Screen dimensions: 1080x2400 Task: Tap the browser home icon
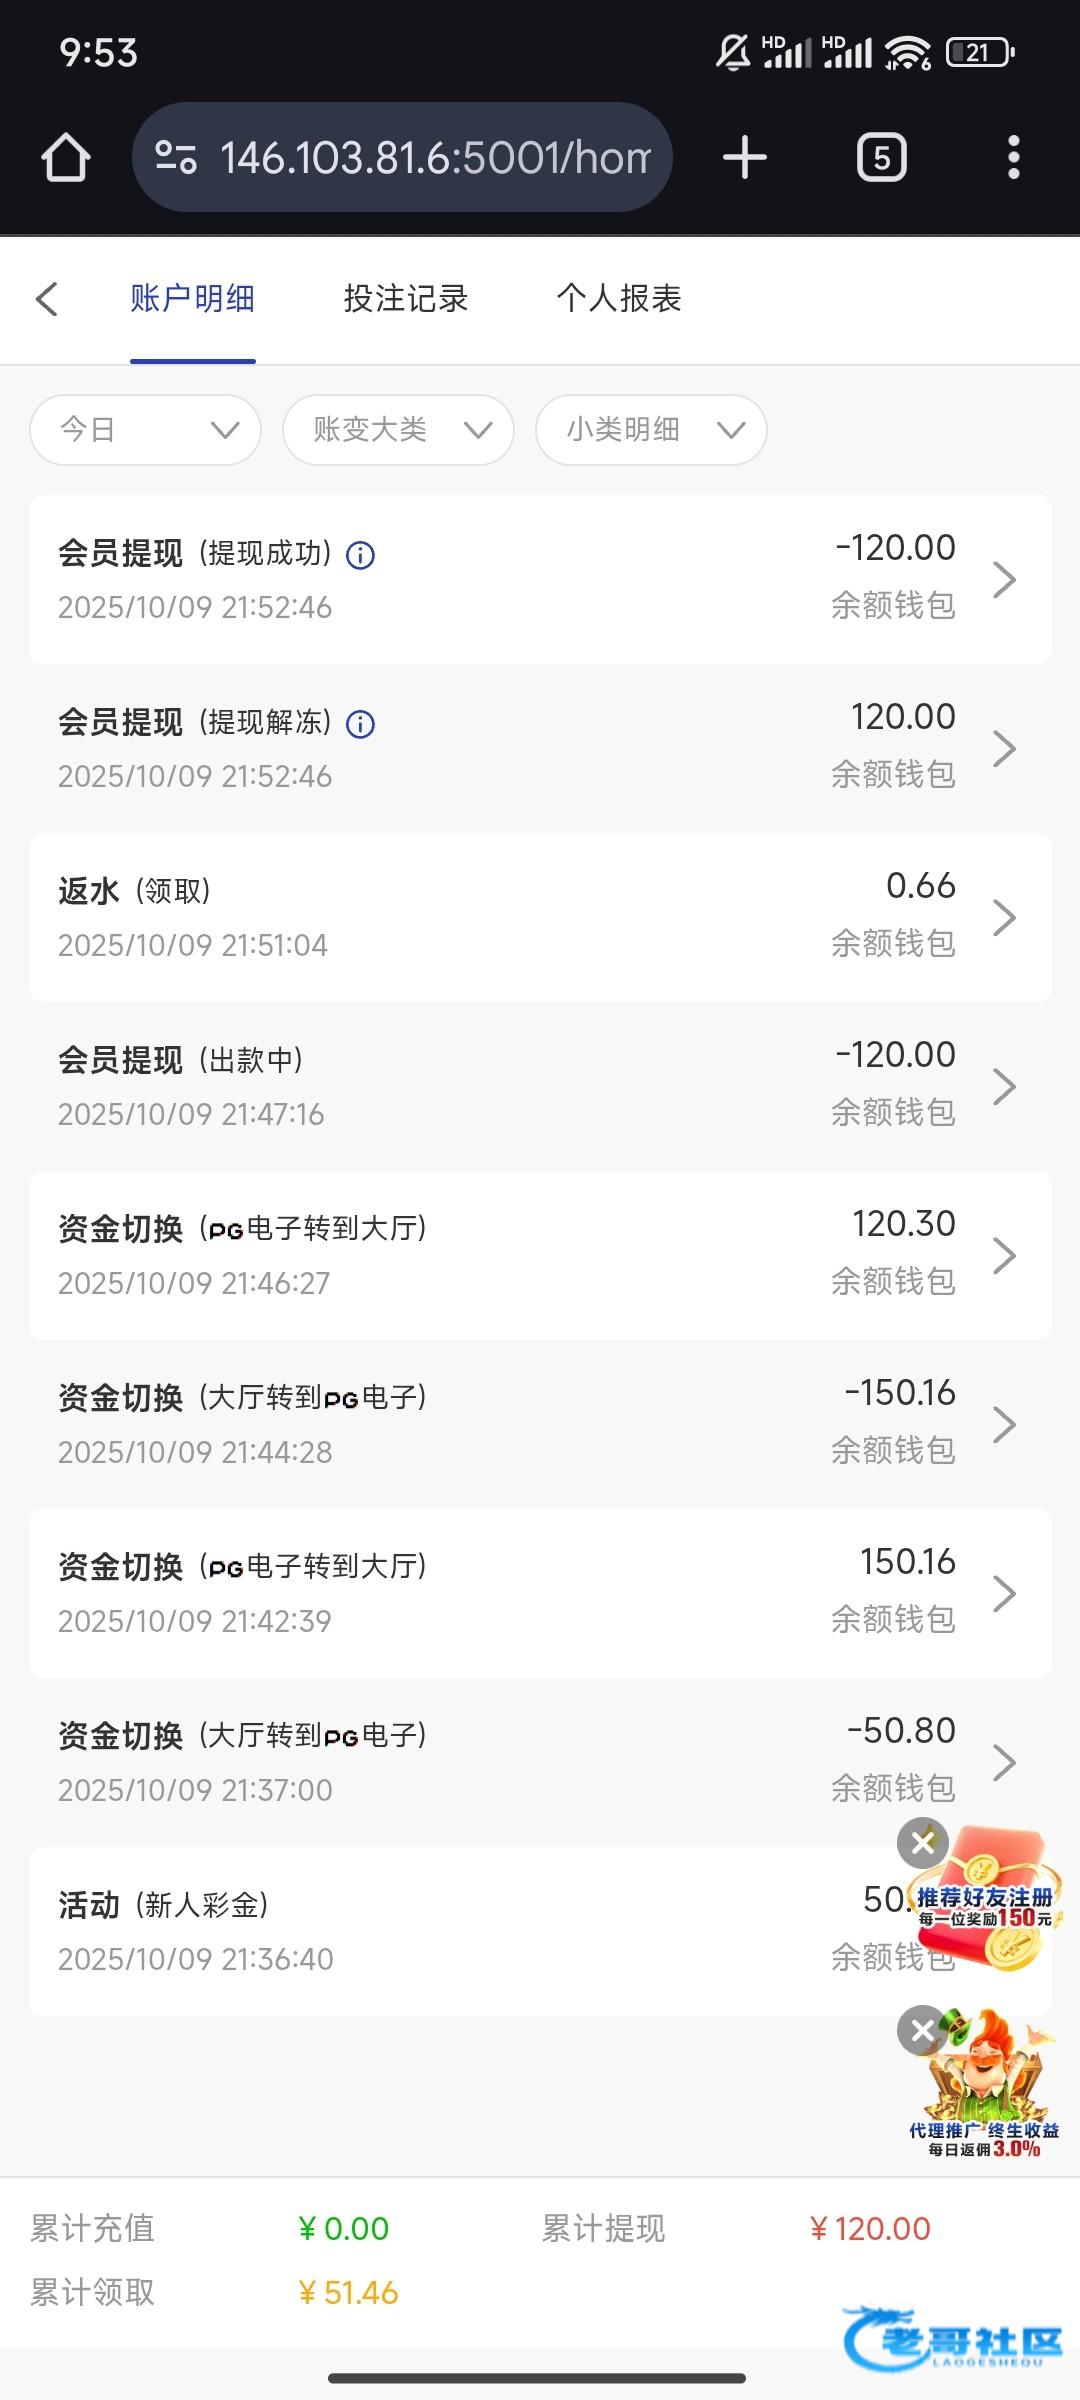click(x=66, y=158)
